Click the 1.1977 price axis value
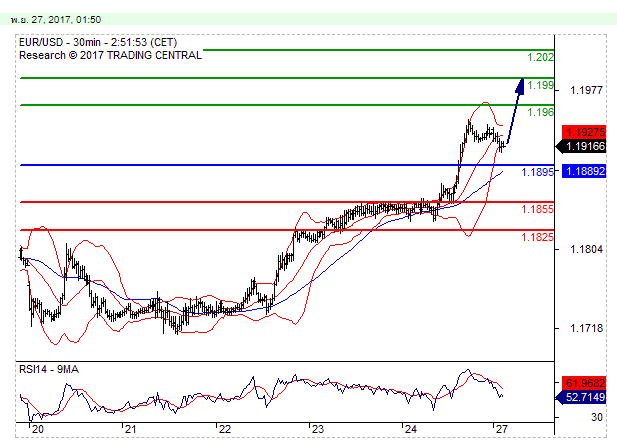Viewport: 617px width, 446px height. (x=586, y=91)
